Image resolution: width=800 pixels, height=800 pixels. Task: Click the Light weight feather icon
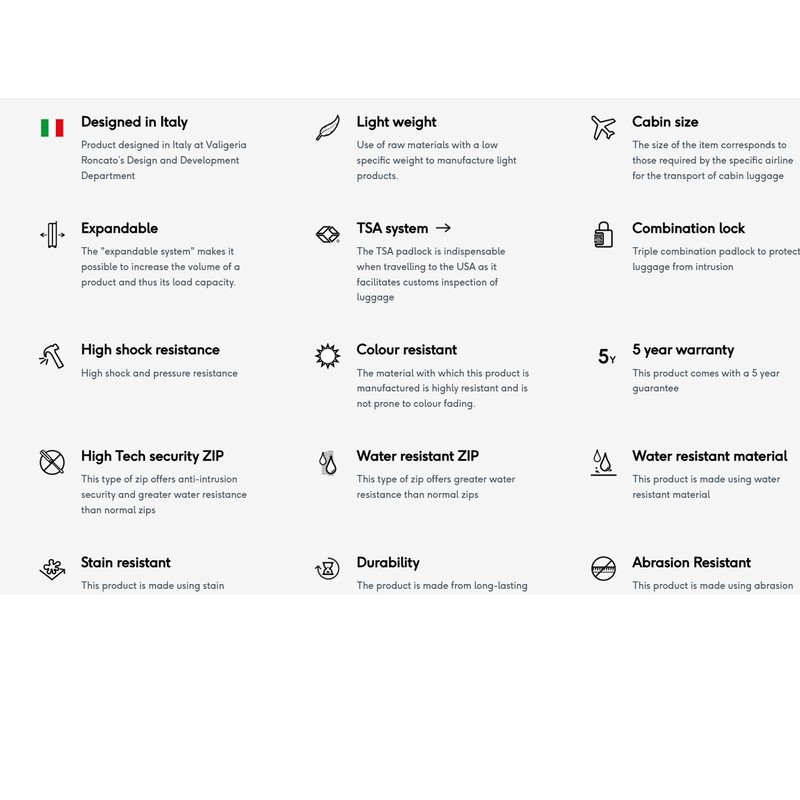point(327,128)
